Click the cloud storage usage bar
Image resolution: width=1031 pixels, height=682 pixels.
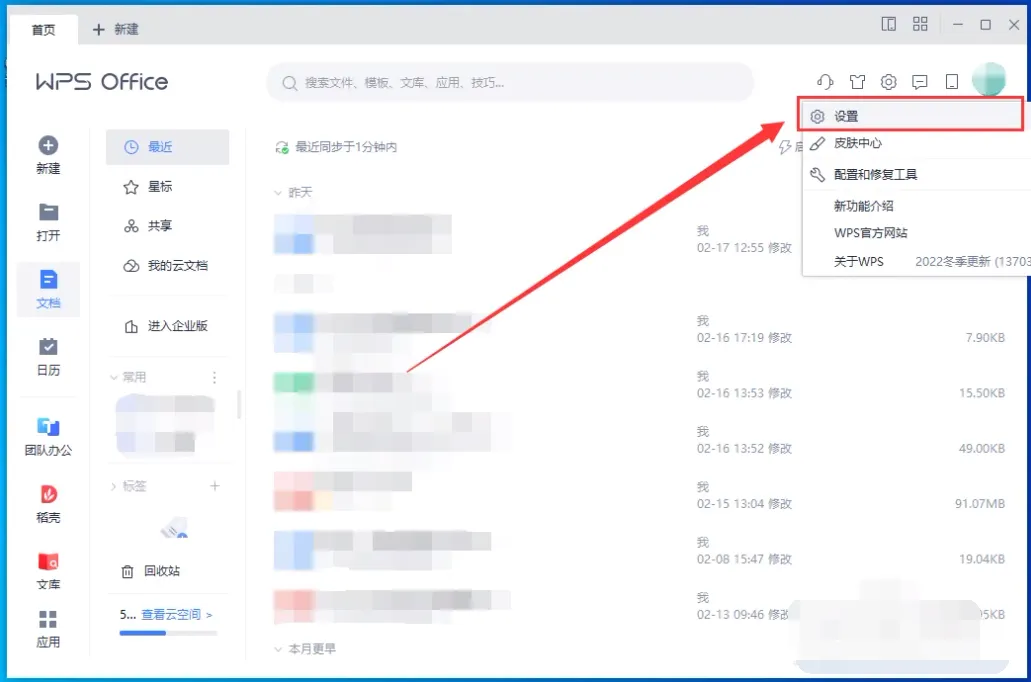(168, 633)
